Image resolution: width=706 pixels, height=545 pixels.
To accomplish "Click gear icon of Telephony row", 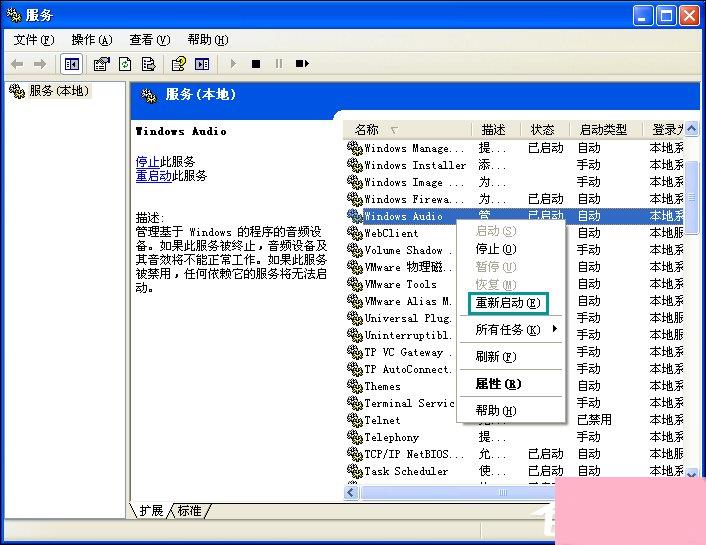I will click(354, 437).
